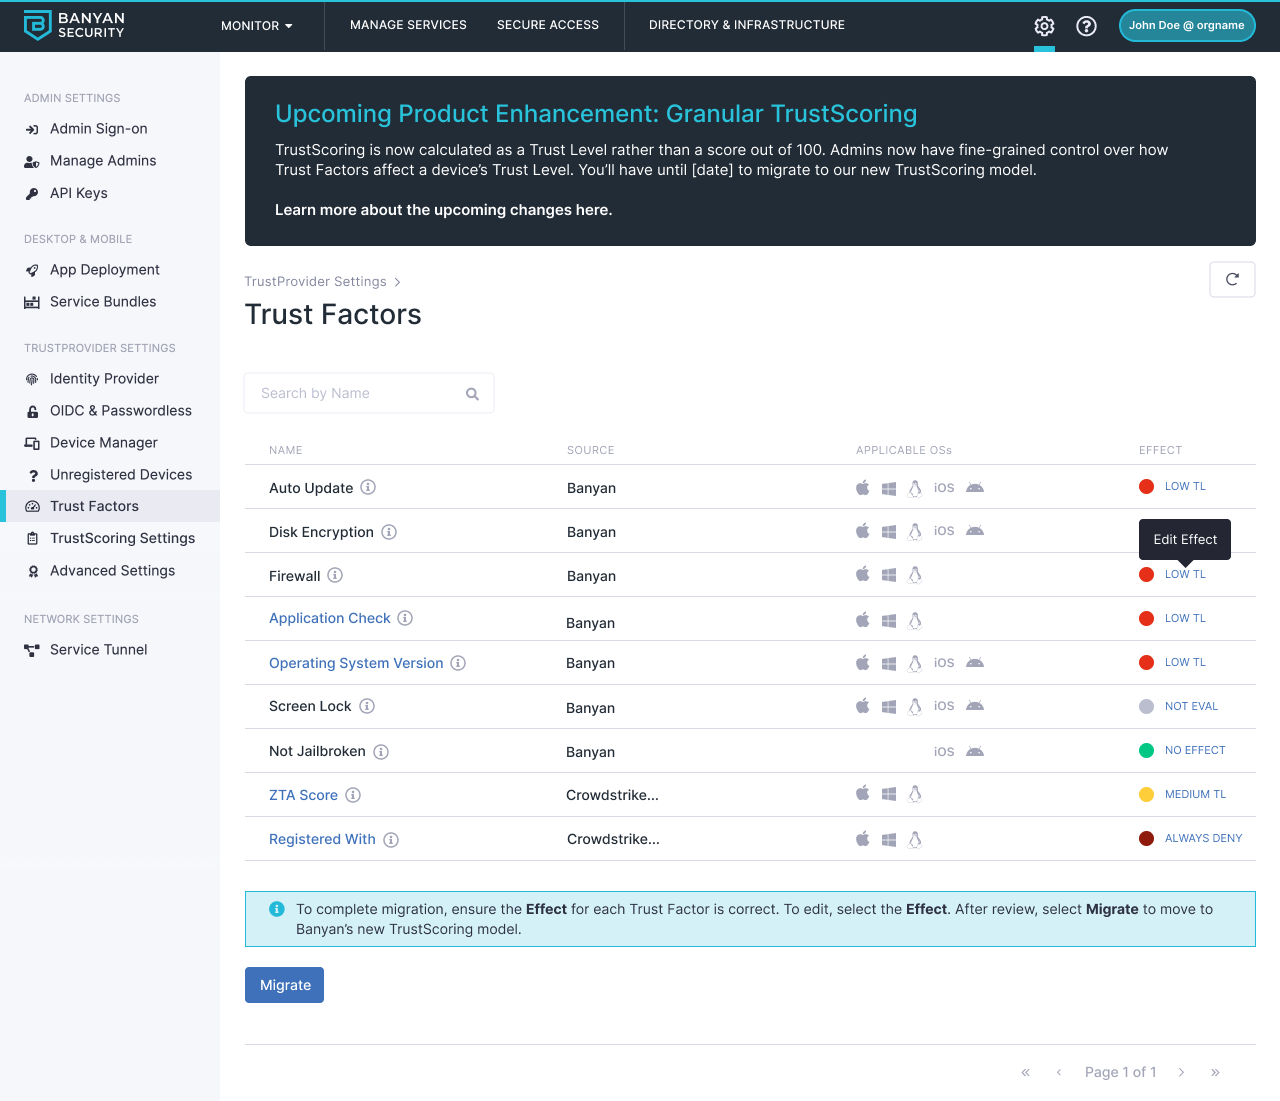This screenshot has height=1101, width=1280.
Task: Click info icon beside Disk Encryption
Action: tap(389, 532)
